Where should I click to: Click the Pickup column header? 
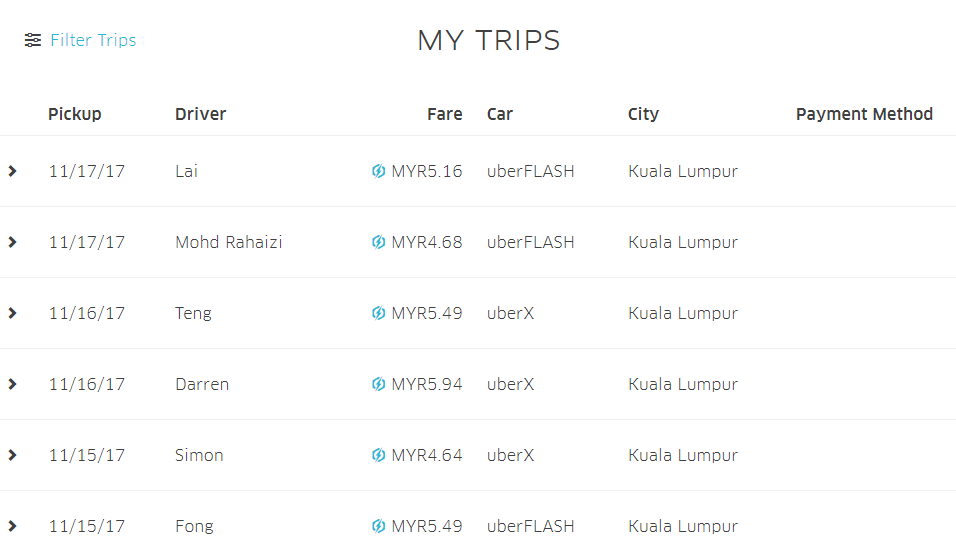click(x=75, y=115)
